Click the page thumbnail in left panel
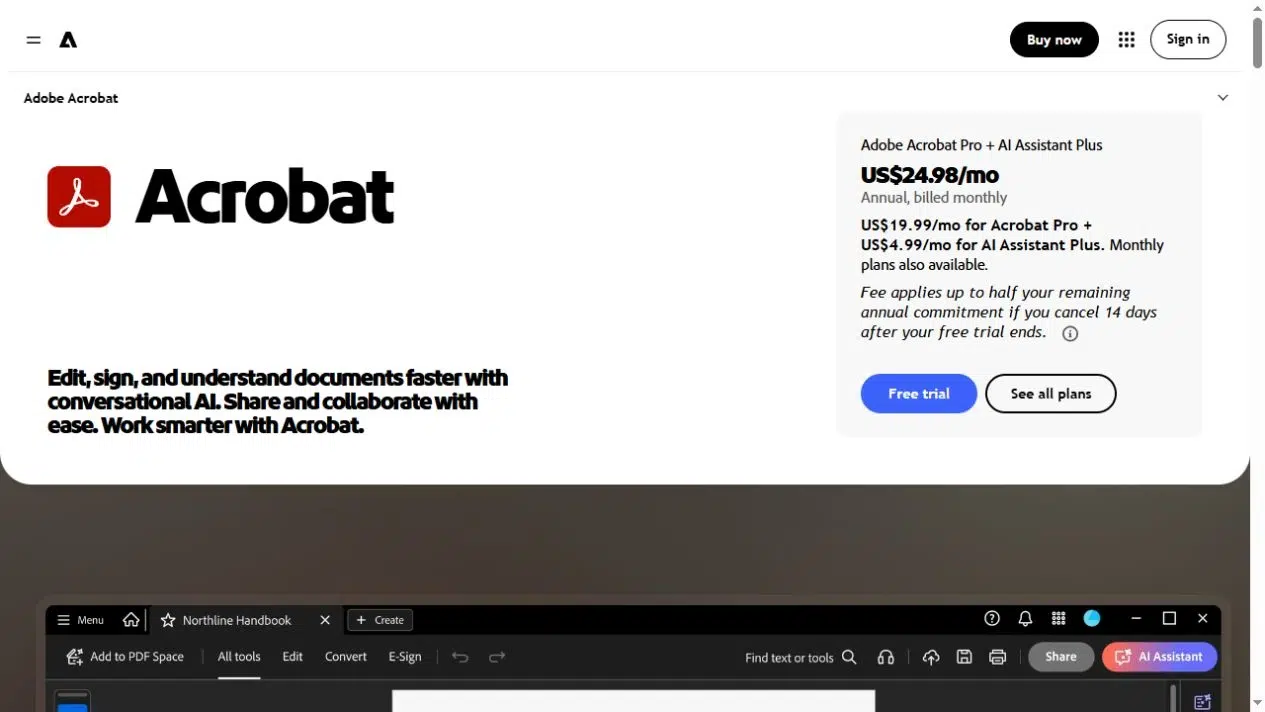Screen dimensions: 1265x712 (72, 701)
